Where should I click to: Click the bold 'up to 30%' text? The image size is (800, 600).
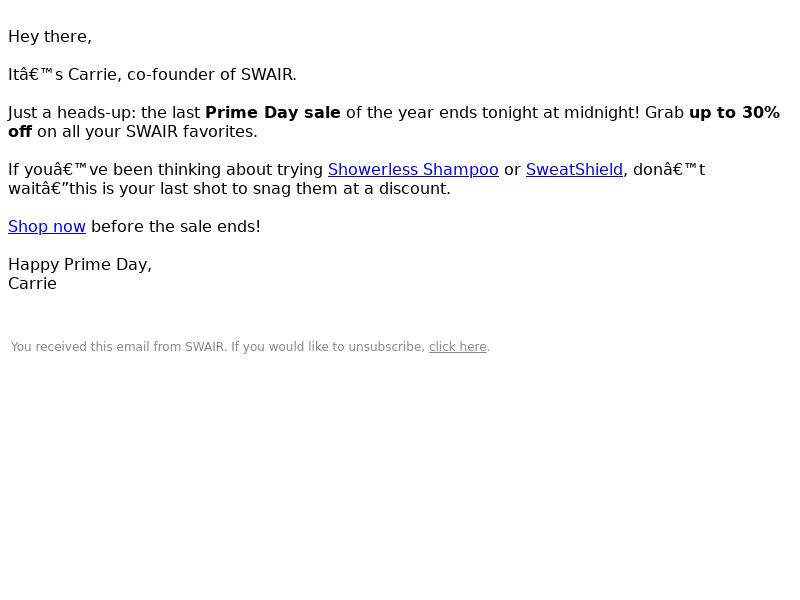click(734, 112)
